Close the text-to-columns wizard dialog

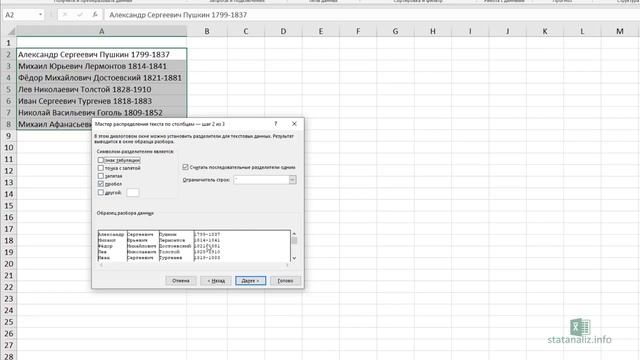[294, 124]
